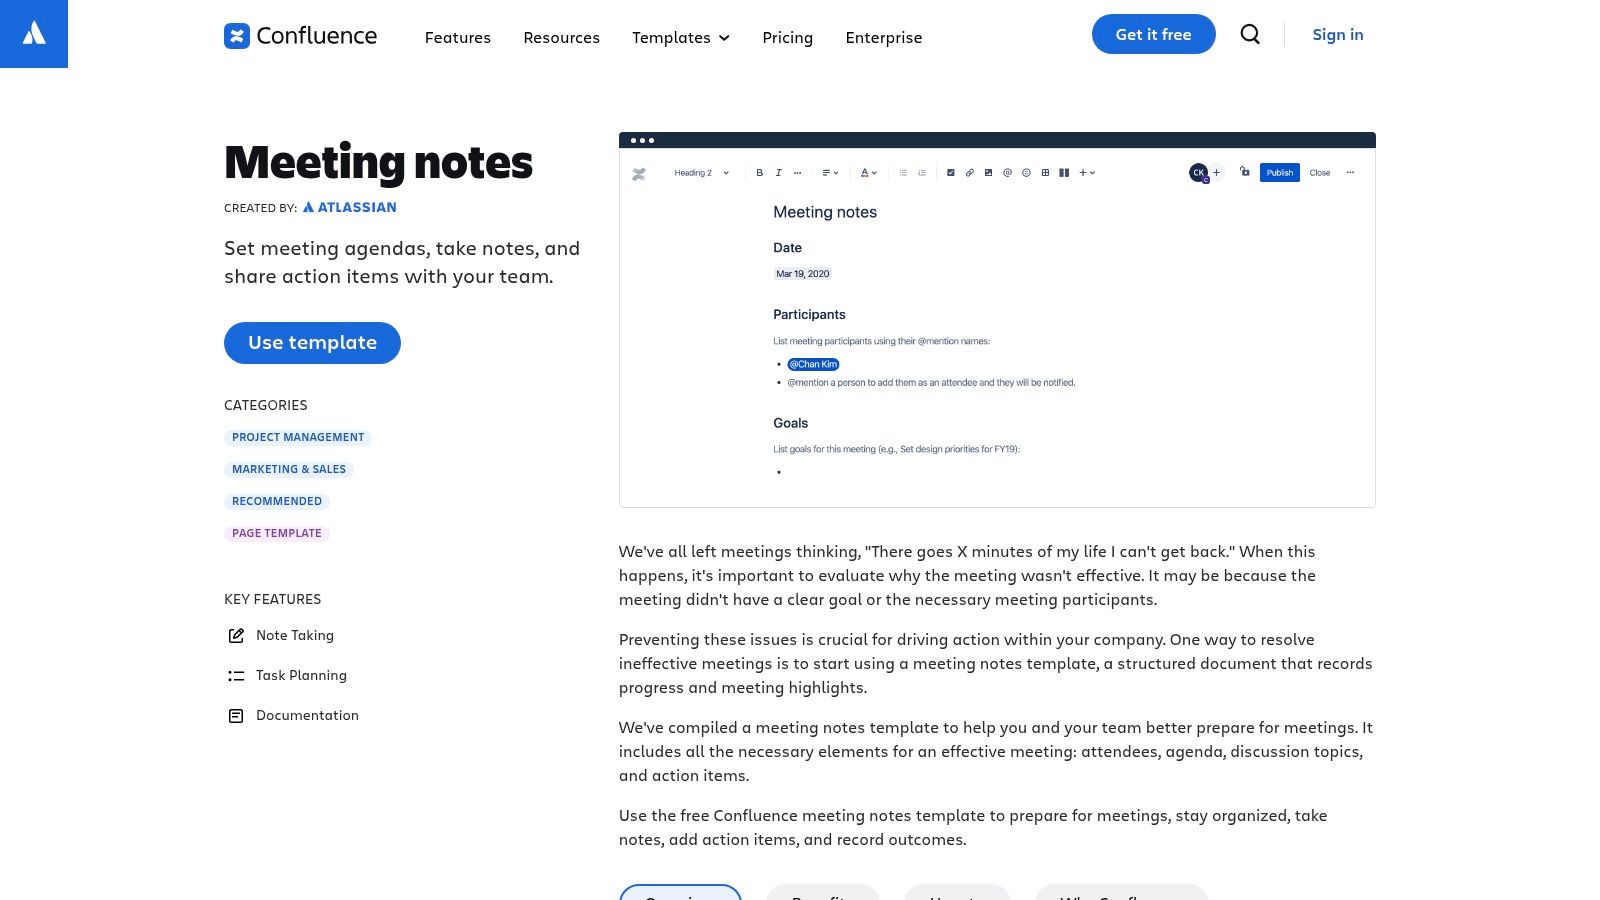Toggle italic formatting in the editor toolbar
The width and height of the screenshot is (1600, 900).
coord(778,172)
